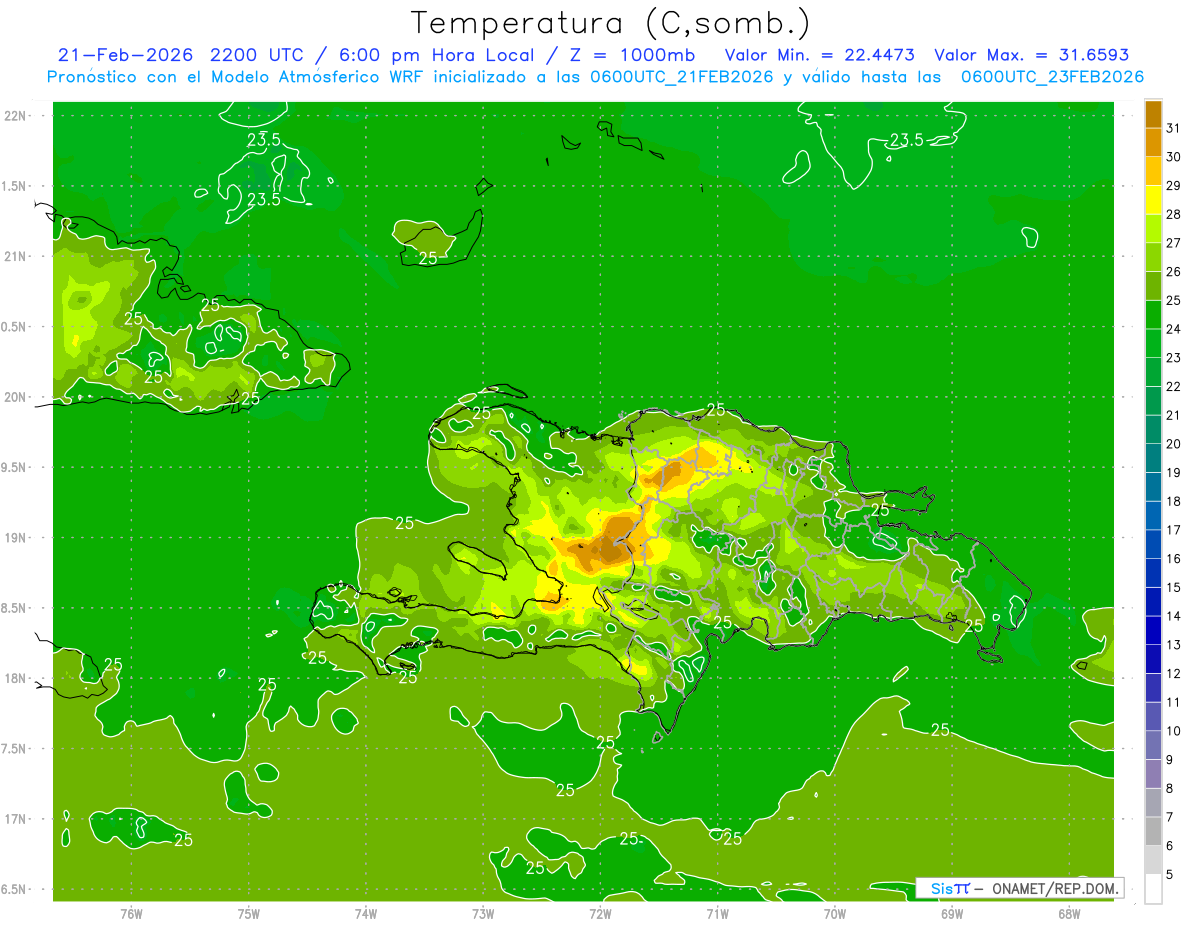Click the "22N" latitude label
The image size is (1200, 927).
pyautogui.click(x=16, y=115)
